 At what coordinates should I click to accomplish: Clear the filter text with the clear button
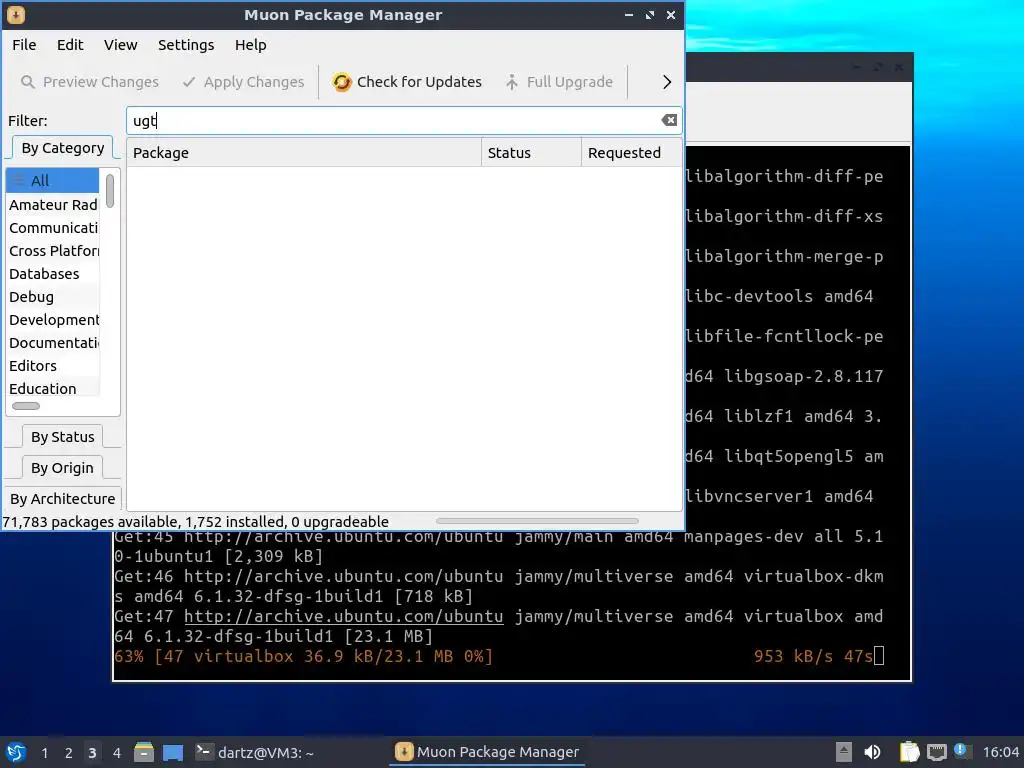coord(669,120)
